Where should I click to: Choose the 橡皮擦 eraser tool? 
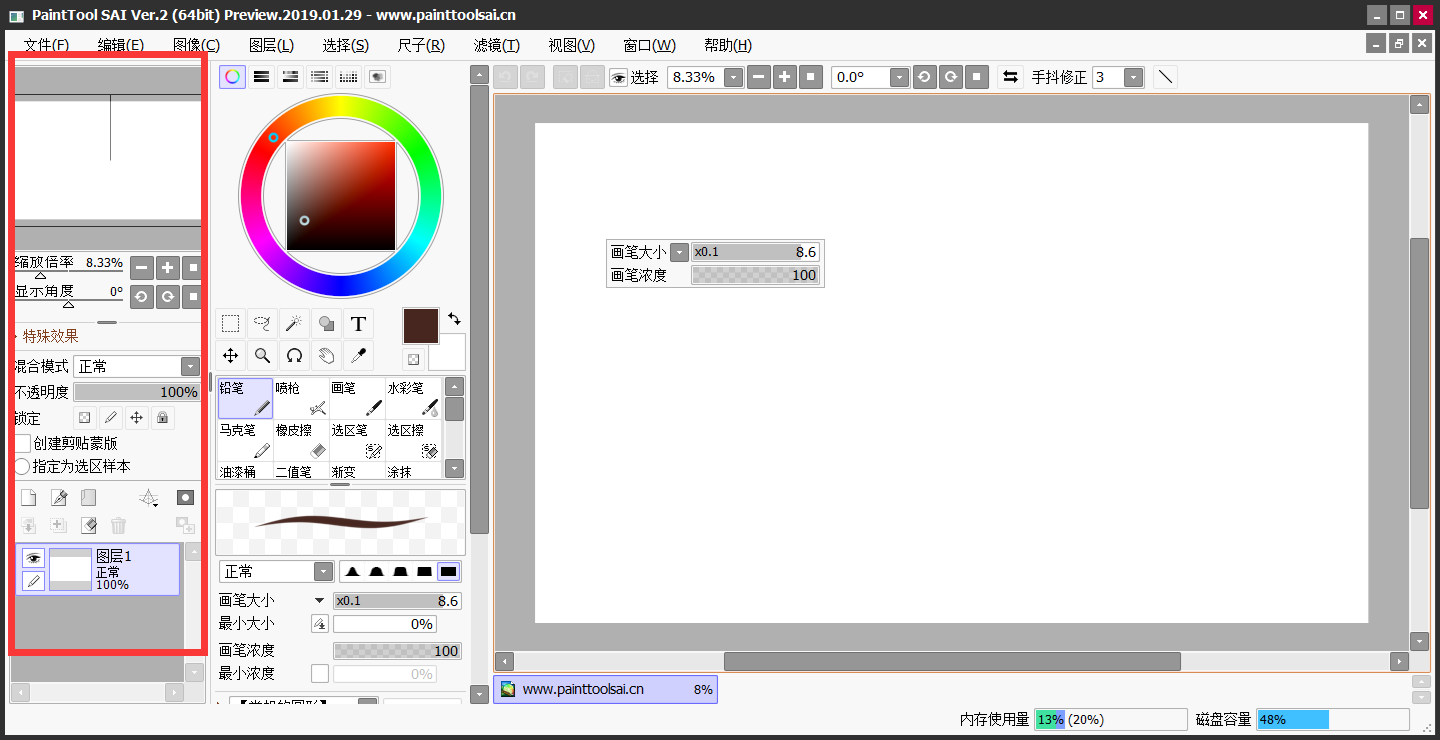pyautogui.click(x=301, y=440)
